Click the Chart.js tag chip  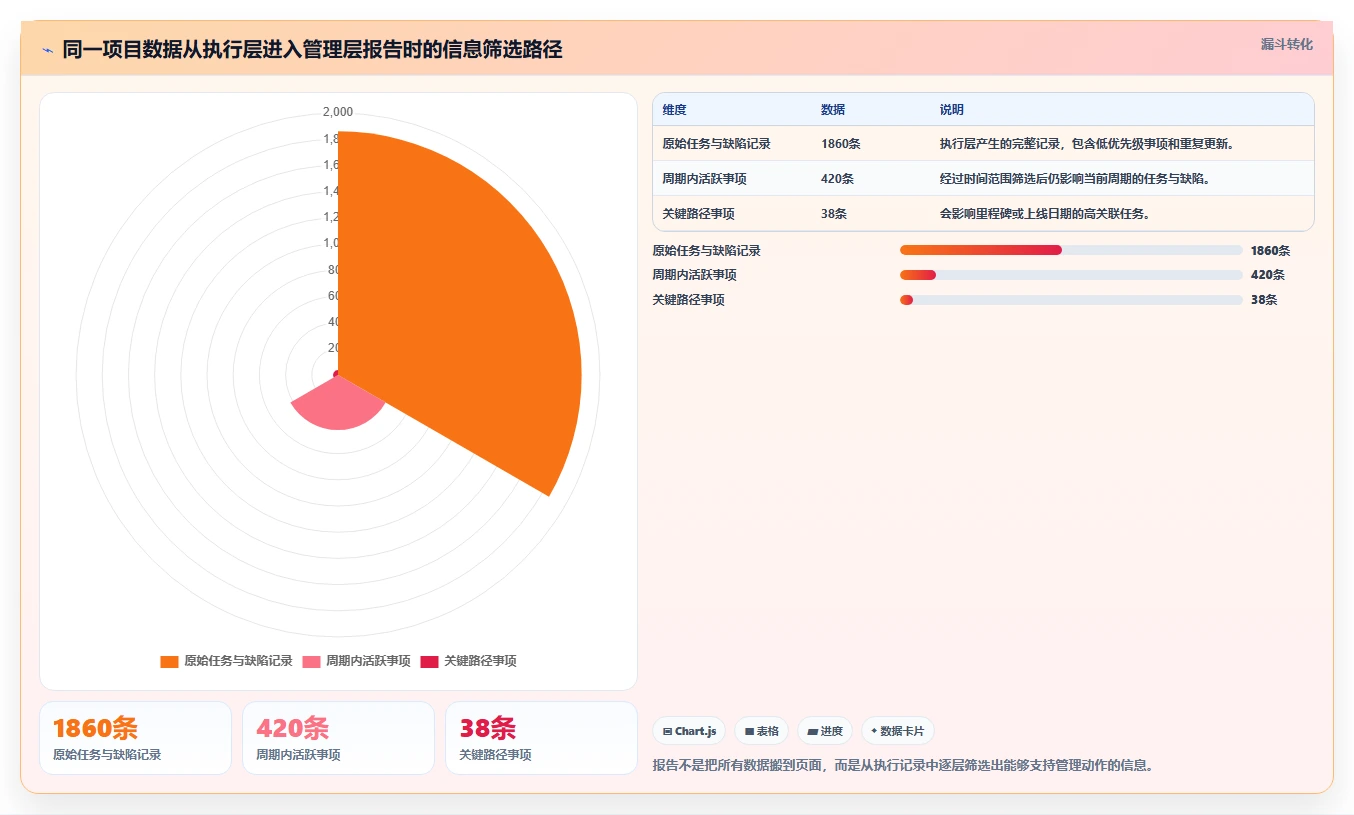click(x=689, y=731)
